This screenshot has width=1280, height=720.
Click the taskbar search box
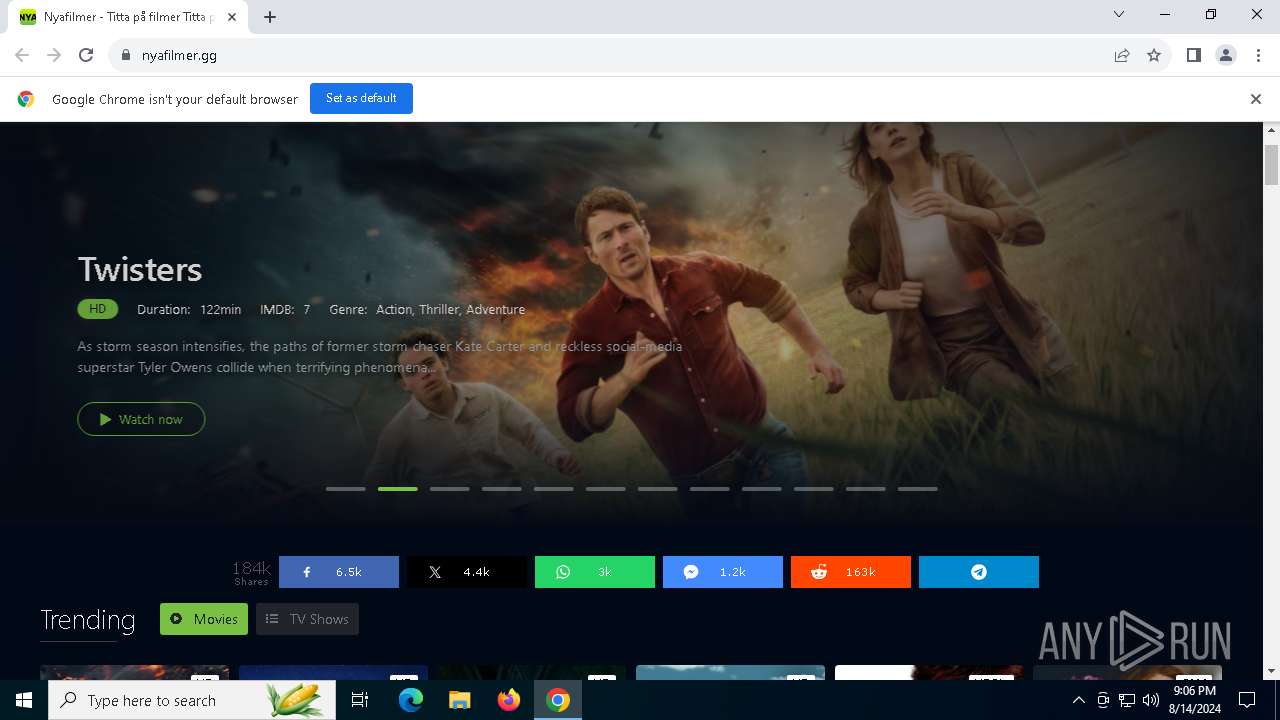(192, 700)
